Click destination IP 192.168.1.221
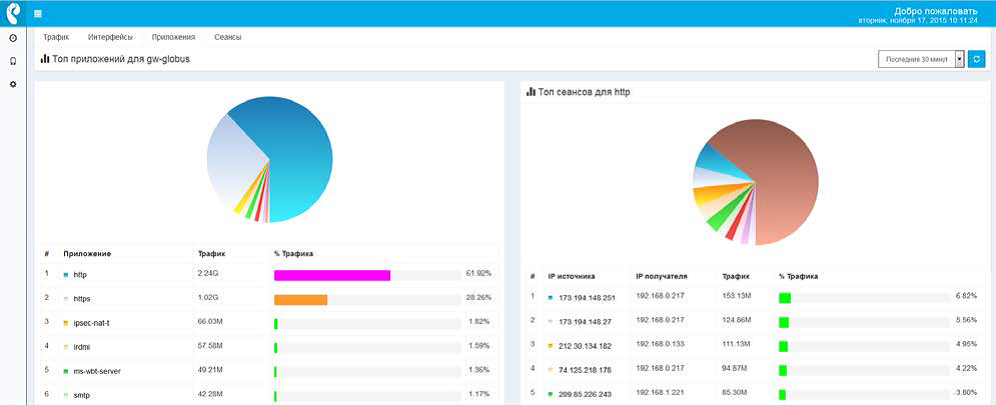The width and height of the screenshot is (996, 405). click(660, 392)
